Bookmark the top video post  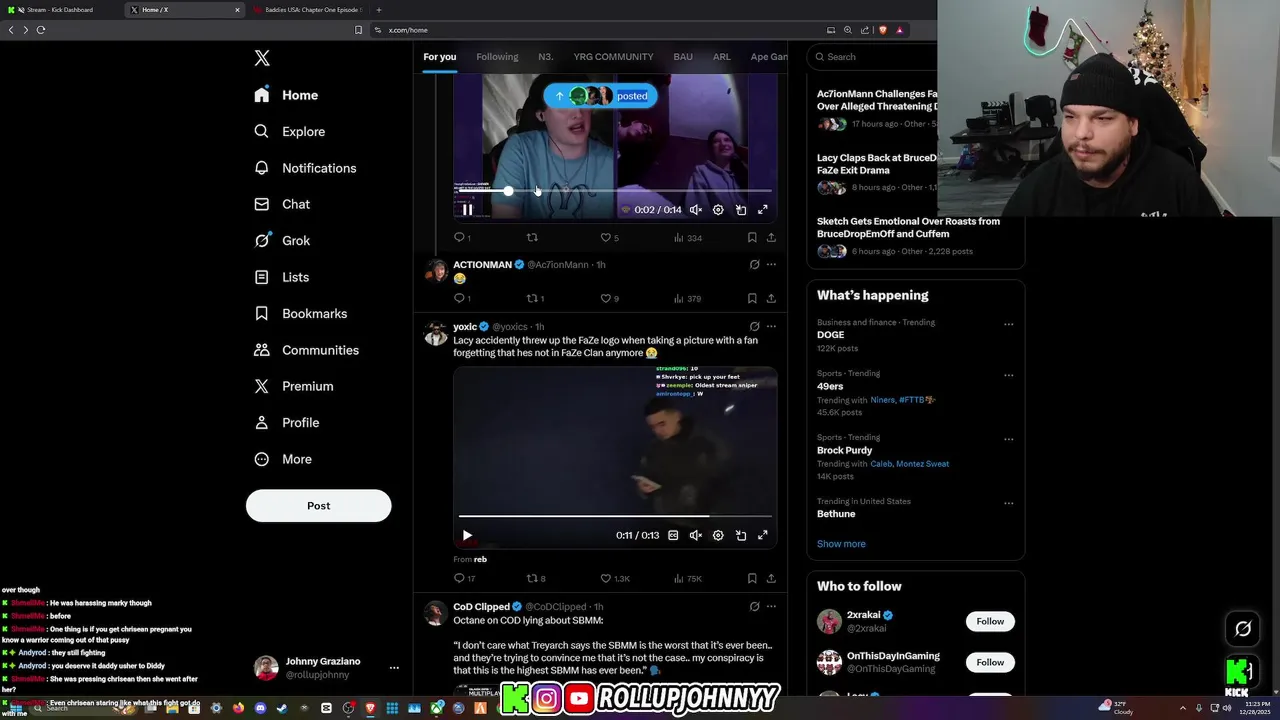752,238
